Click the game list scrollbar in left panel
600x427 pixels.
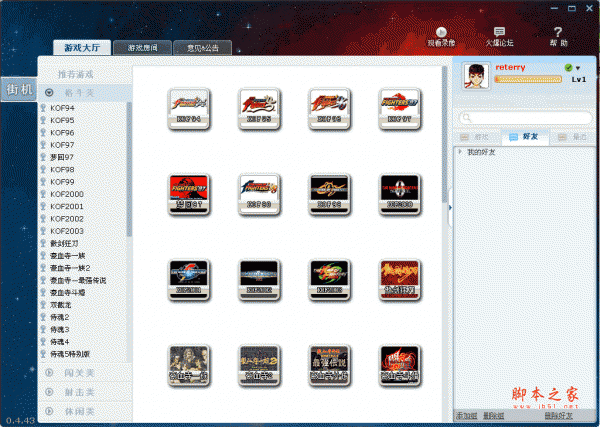[129, 169]
